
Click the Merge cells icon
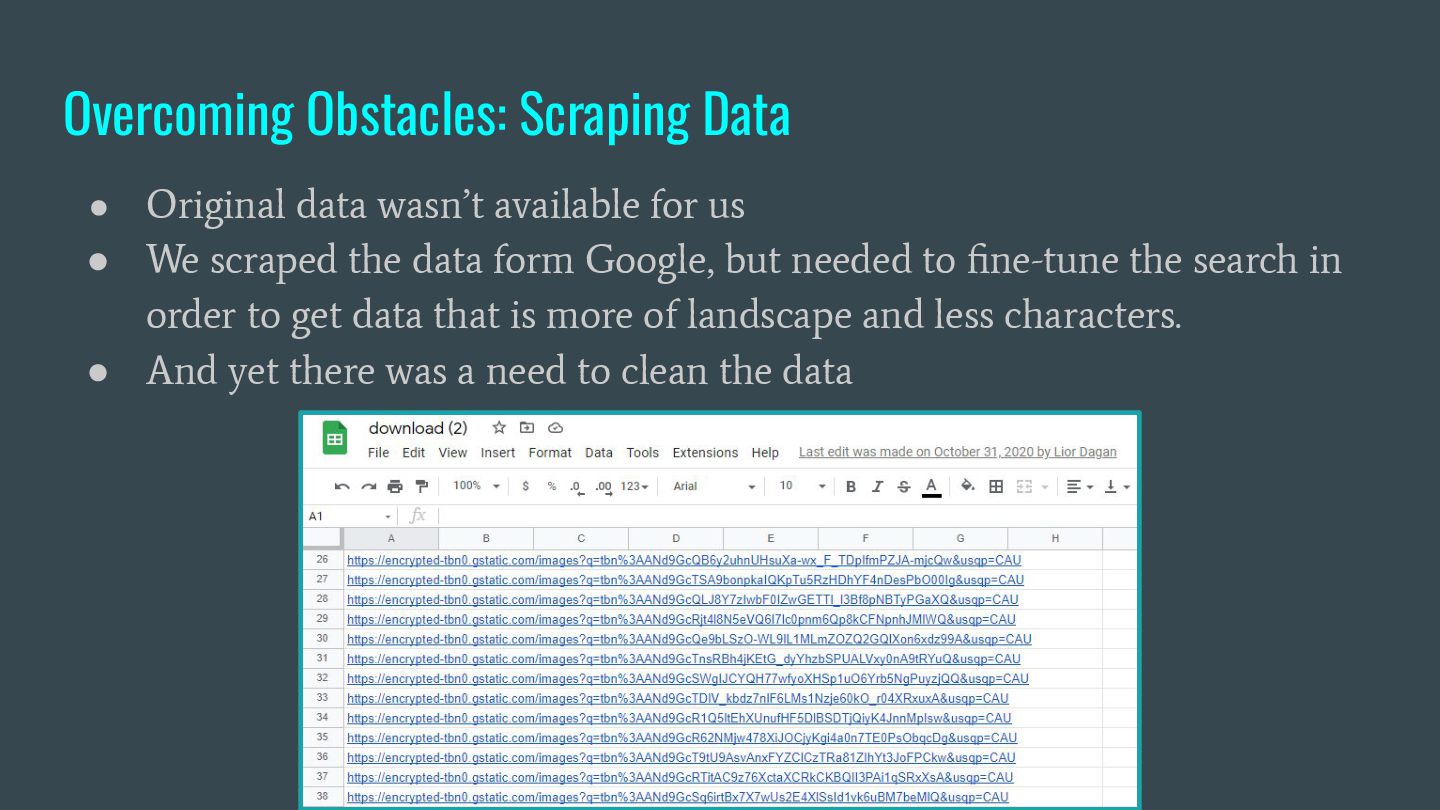click(1024, 486)
